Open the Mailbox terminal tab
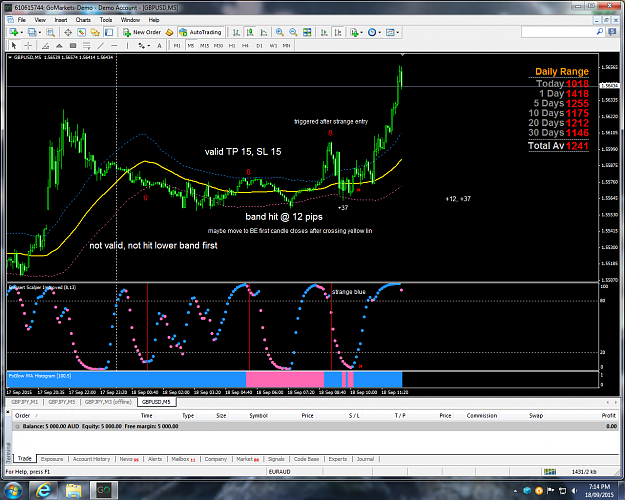Screen dimensions: 625x500 (x=183, y=459)
